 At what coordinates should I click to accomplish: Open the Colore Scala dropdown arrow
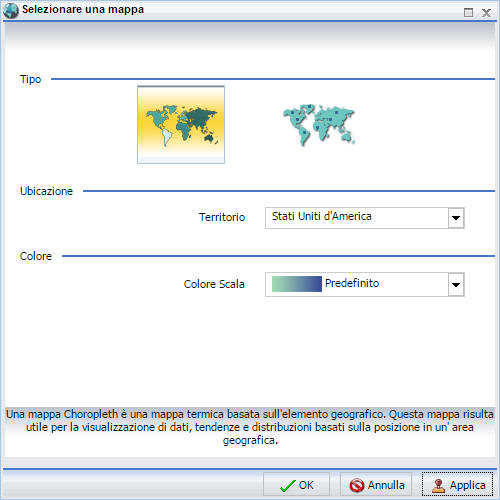tap(456, 285)
